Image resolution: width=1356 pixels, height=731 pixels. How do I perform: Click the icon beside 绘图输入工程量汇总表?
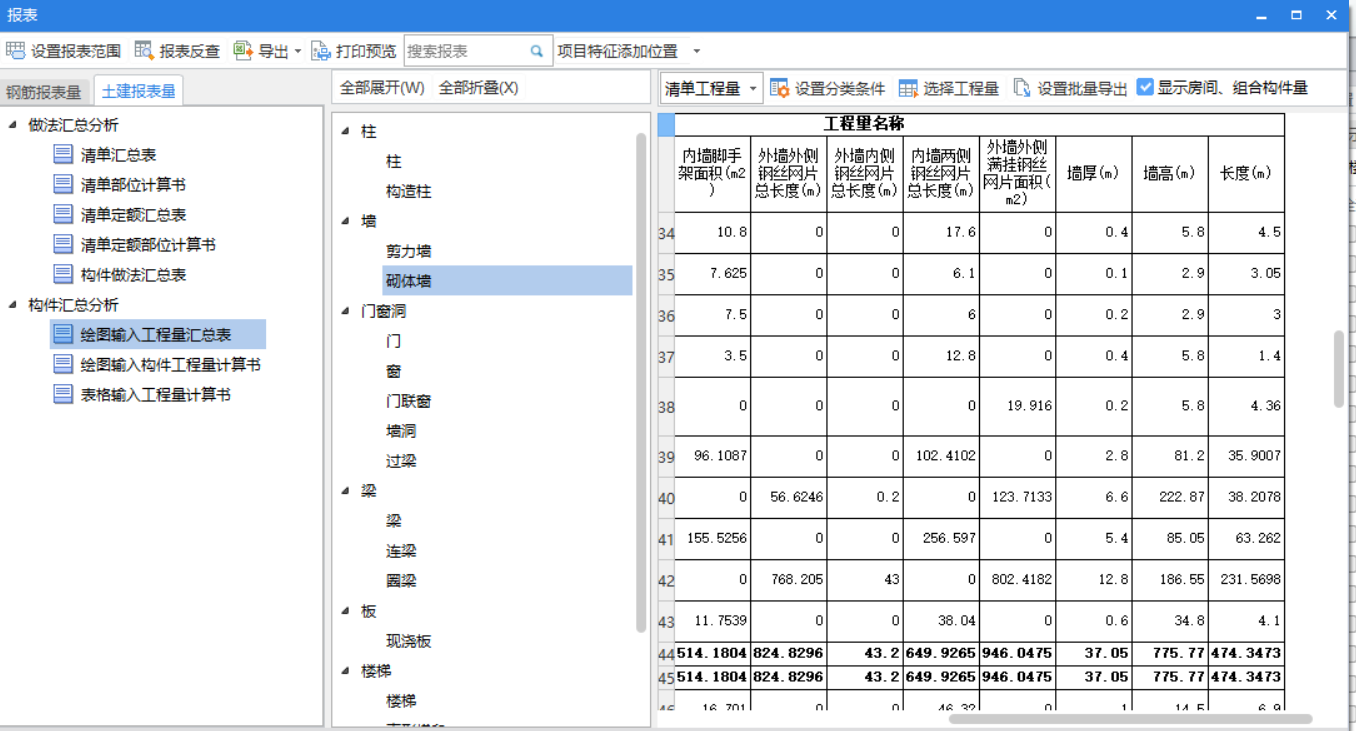(63, 335)
